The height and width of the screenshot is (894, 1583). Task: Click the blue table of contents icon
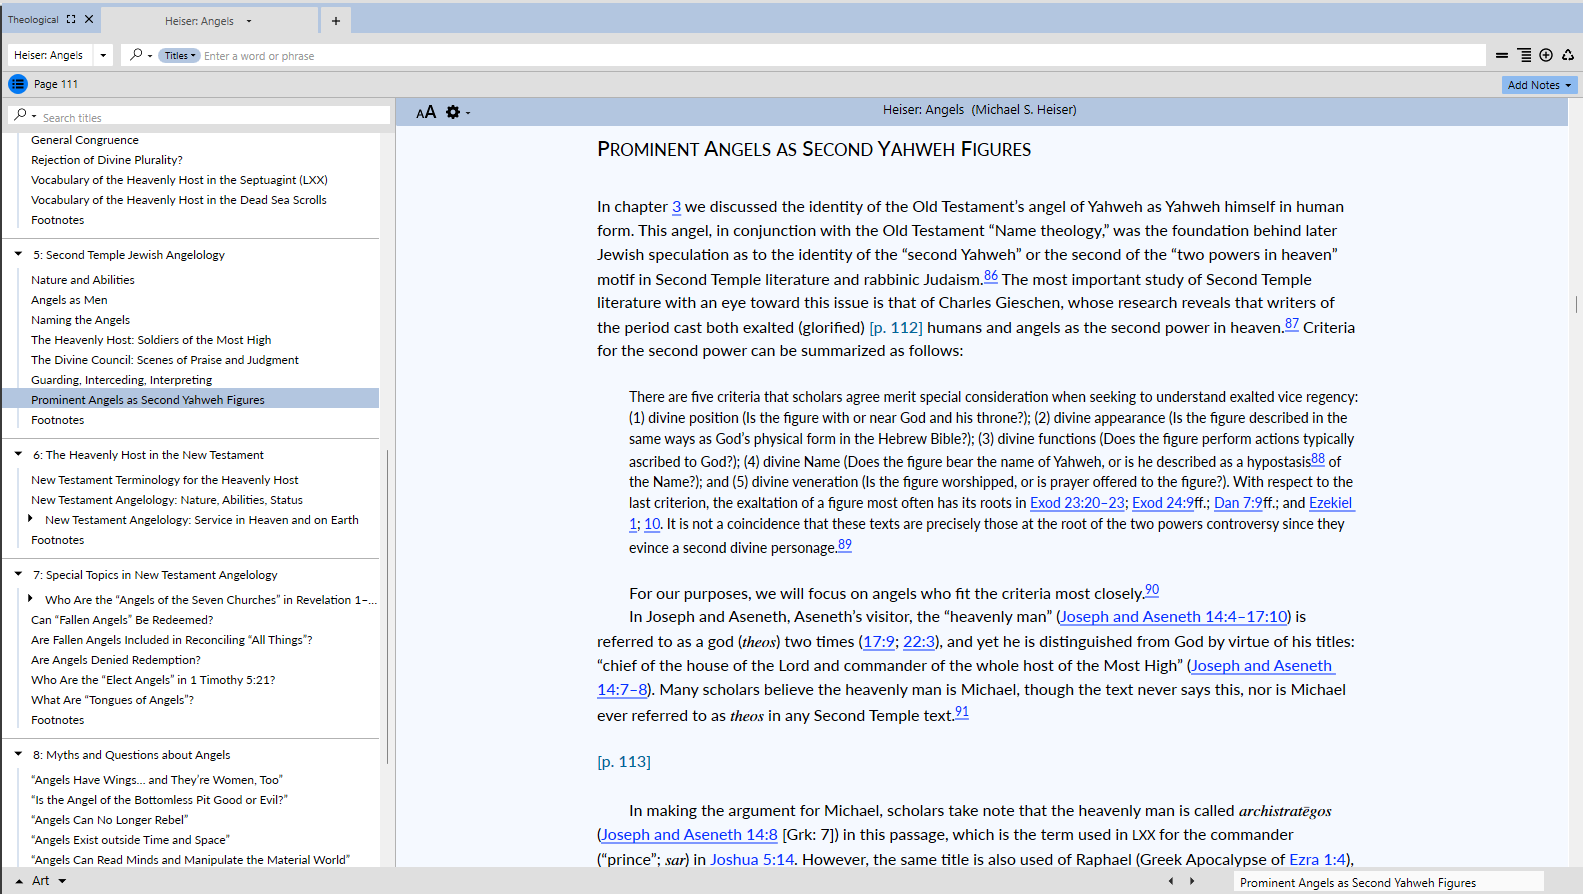pos(18,84)
